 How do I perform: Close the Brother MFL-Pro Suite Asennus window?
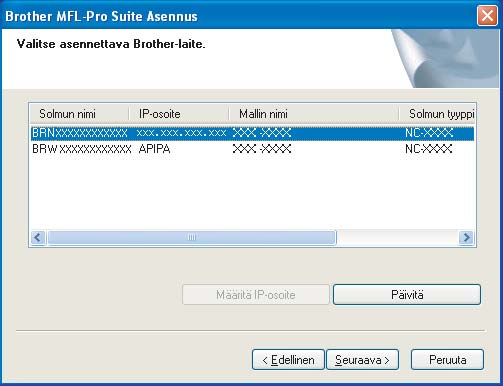[487, 16]
